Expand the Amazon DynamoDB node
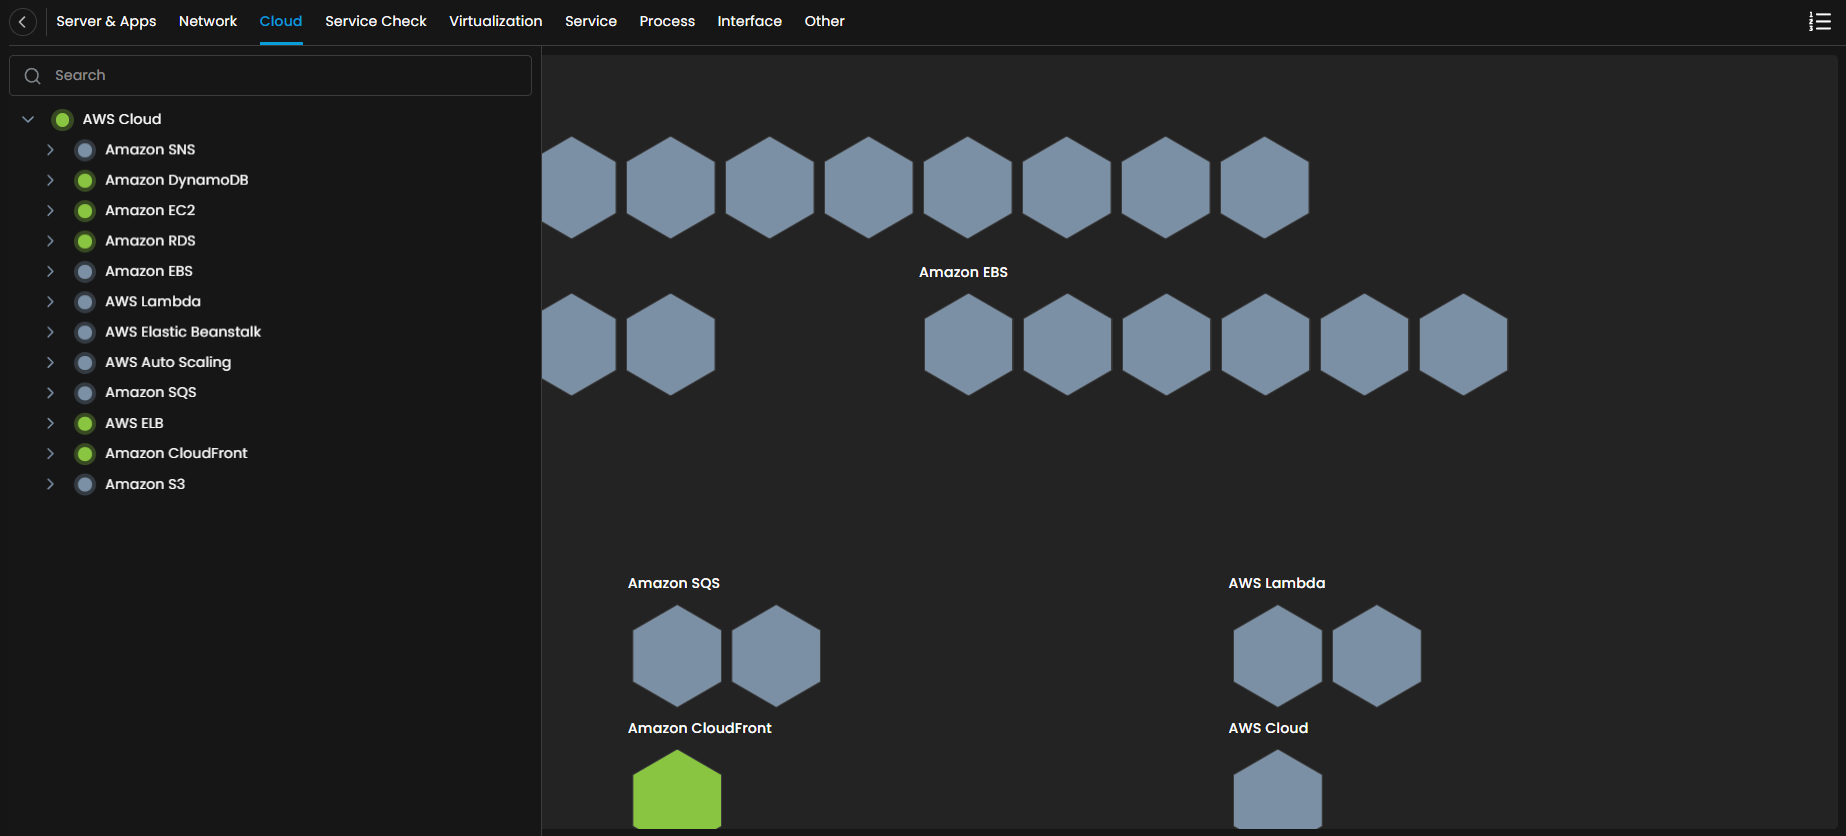Image resolution: width=1846 pixels, height=836 pixels. tap(50, 180)
